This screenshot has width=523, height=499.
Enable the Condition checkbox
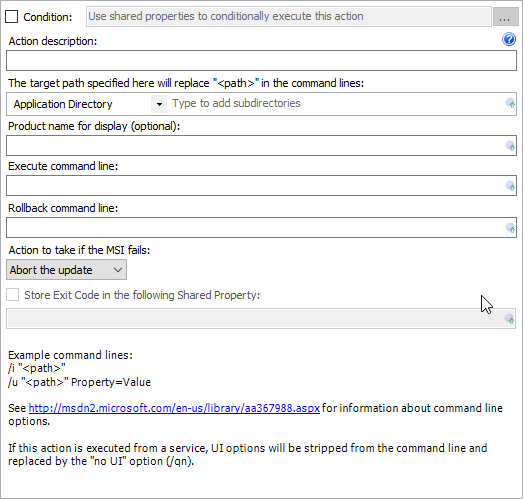(x=12, y=16)
